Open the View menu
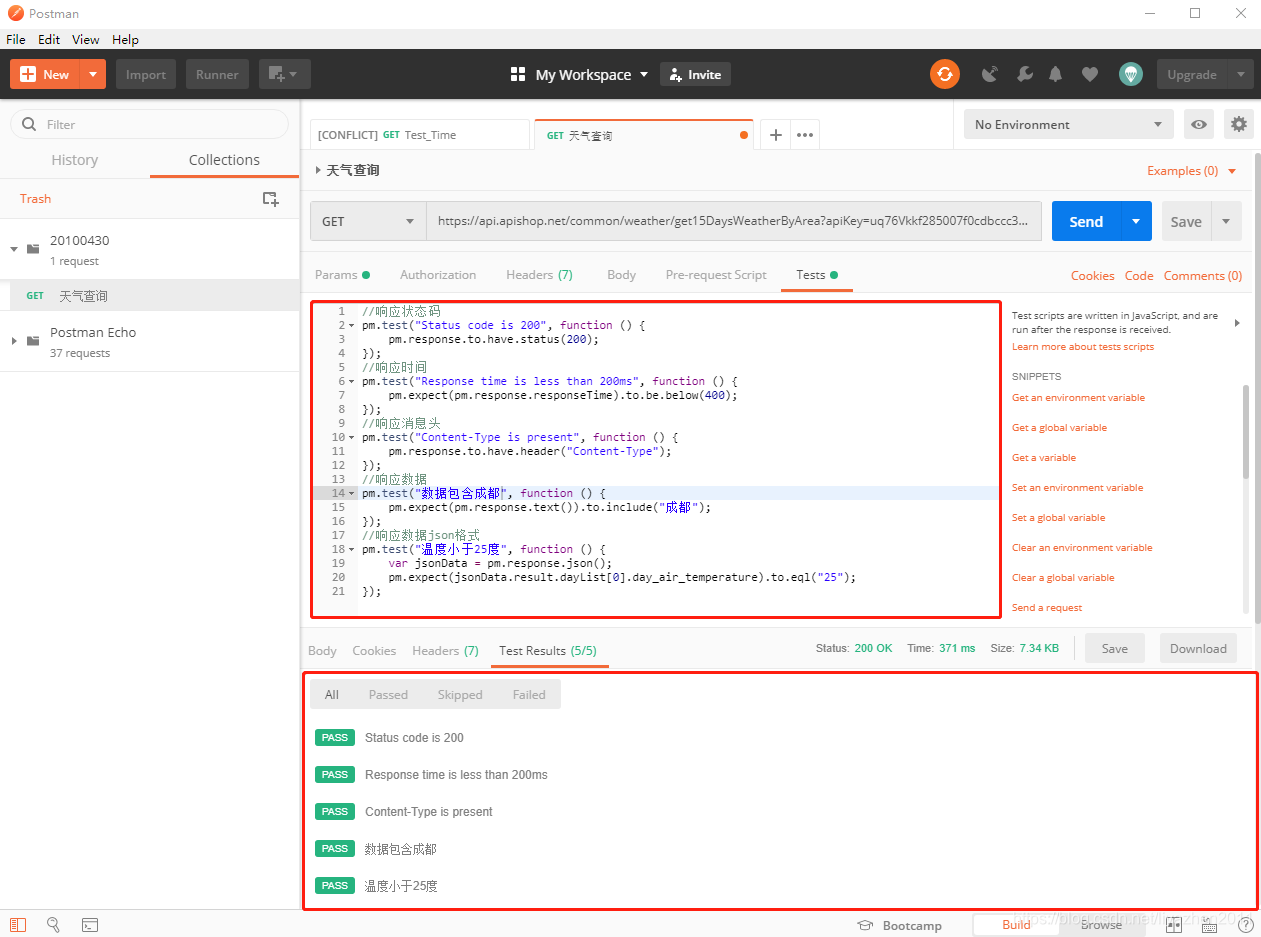This screenshot has height=937, width=1261. [x=86, y=39]
